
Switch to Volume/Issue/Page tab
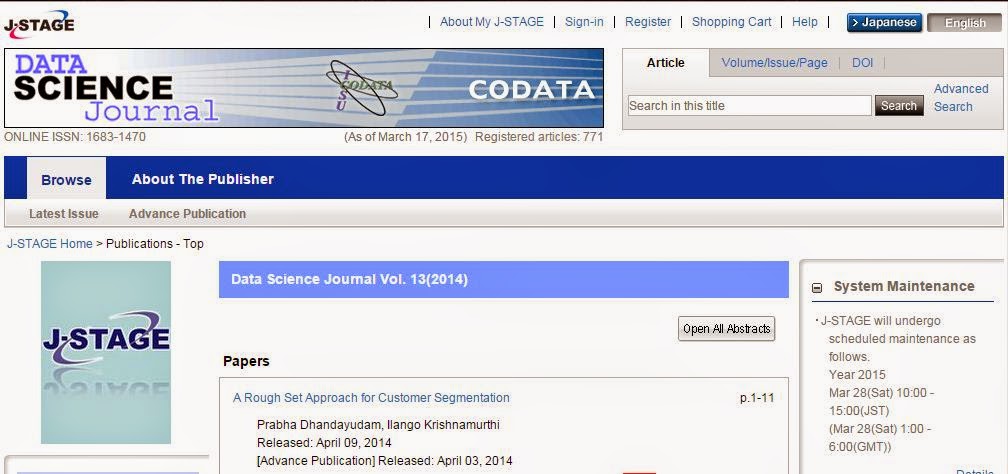pos(775,63)
